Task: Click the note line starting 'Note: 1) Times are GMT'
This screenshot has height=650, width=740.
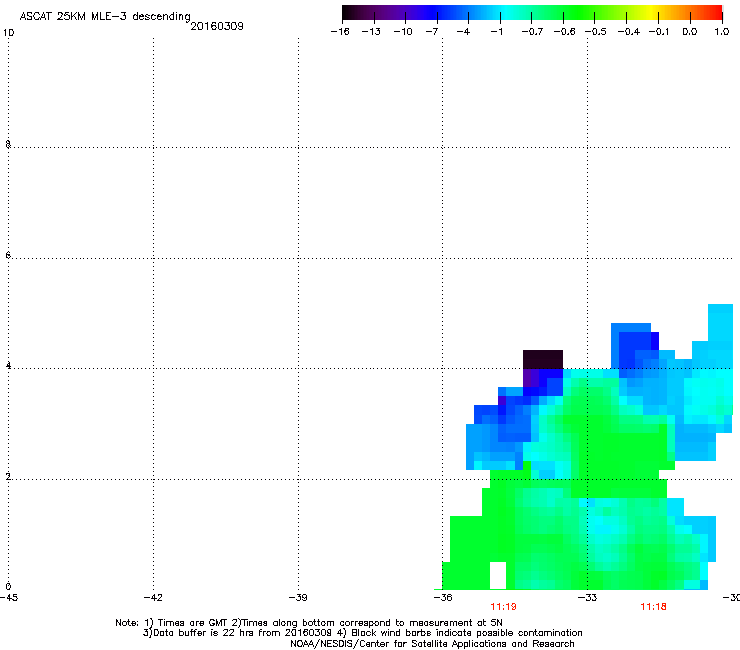Action: click(x=309, y=623)
